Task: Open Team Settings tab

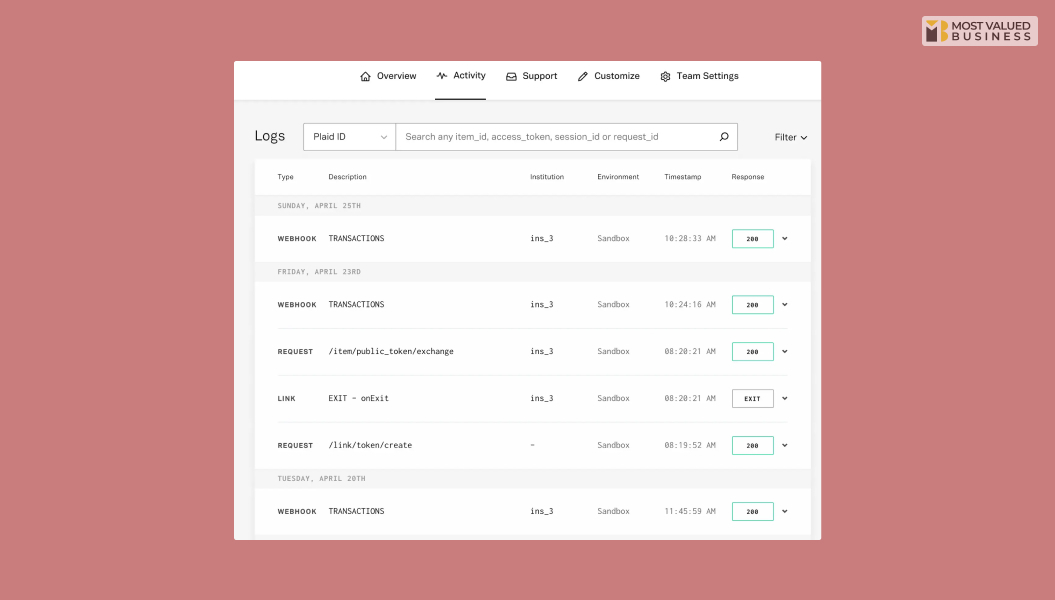Action: [699, 76]
